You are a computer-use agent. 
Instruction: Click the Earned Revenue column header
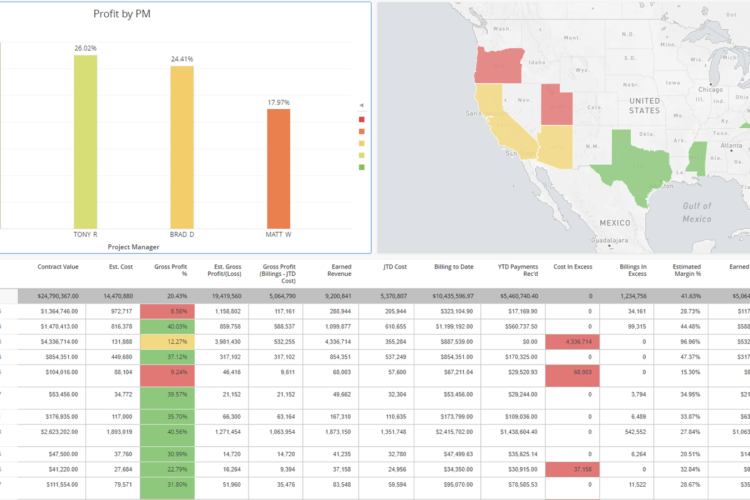[339, 270]
